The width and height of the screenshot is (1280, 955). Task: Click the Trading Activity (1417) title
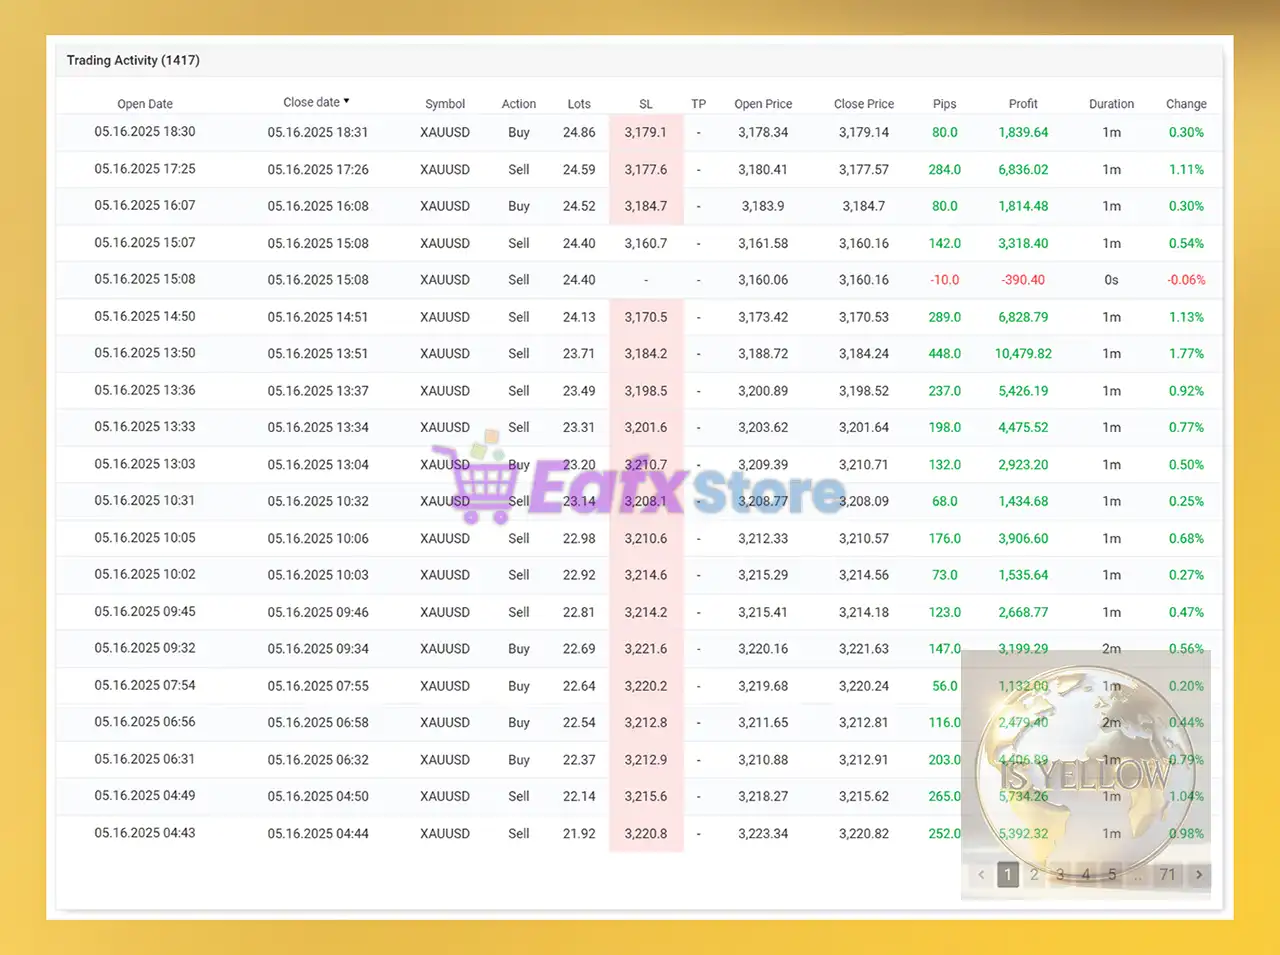click(x=133, y=60)
